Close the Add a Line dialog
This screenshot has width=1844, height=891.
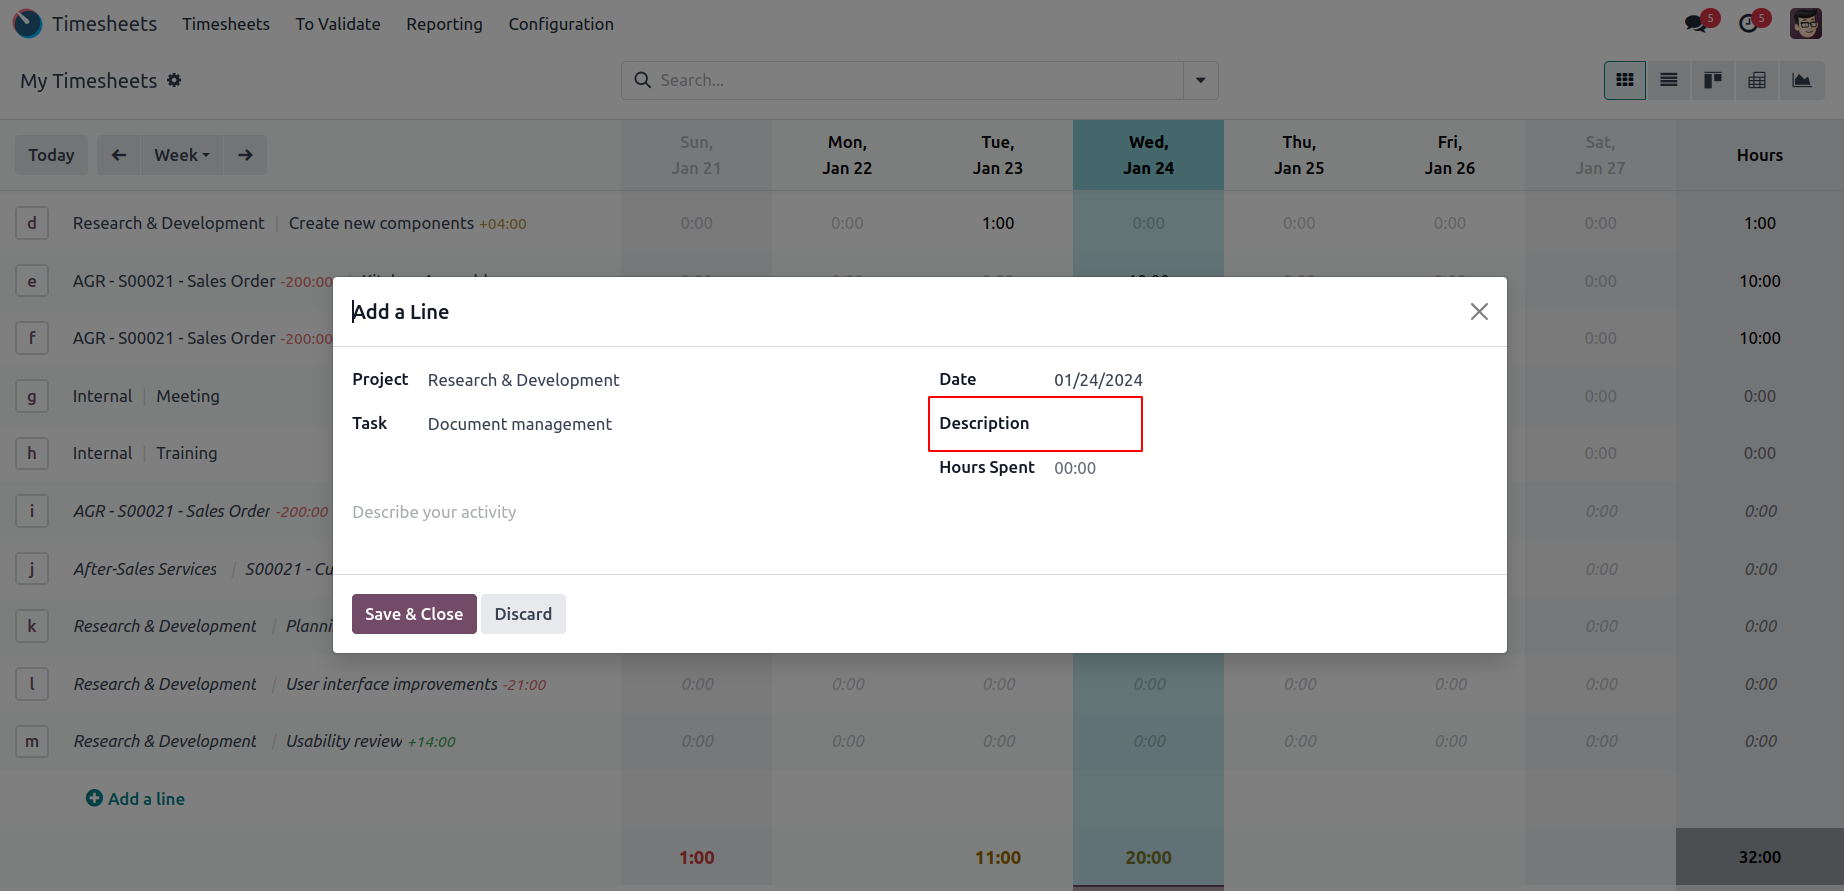1479,312
